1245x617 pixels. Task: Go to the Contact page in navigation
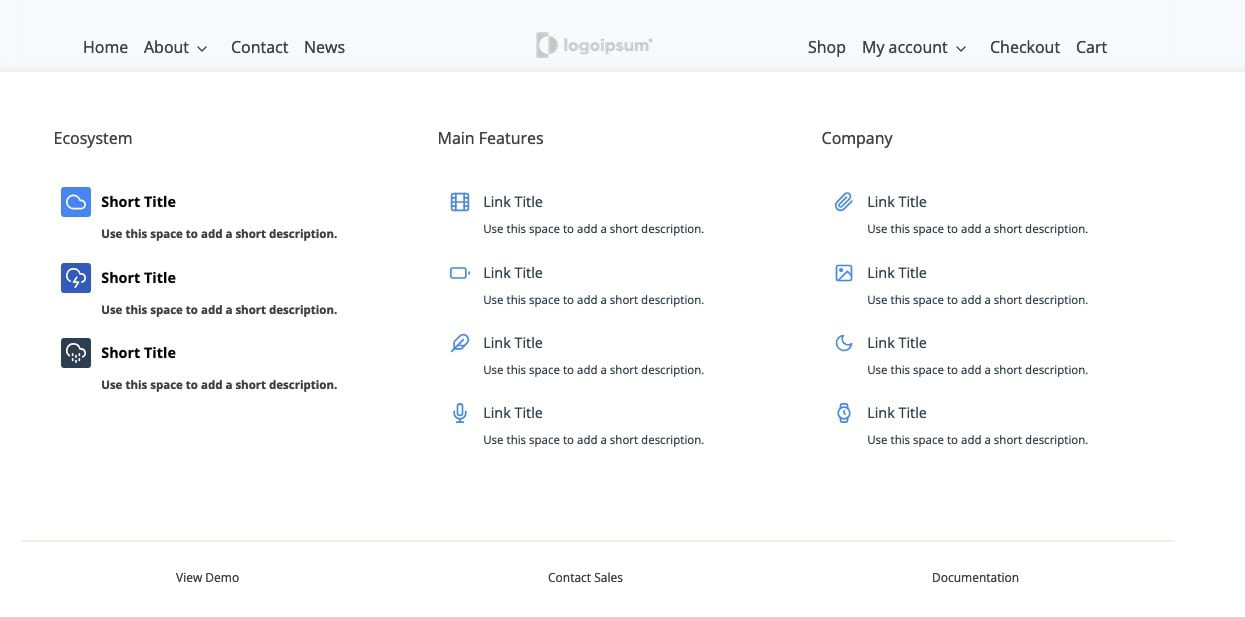259,47
